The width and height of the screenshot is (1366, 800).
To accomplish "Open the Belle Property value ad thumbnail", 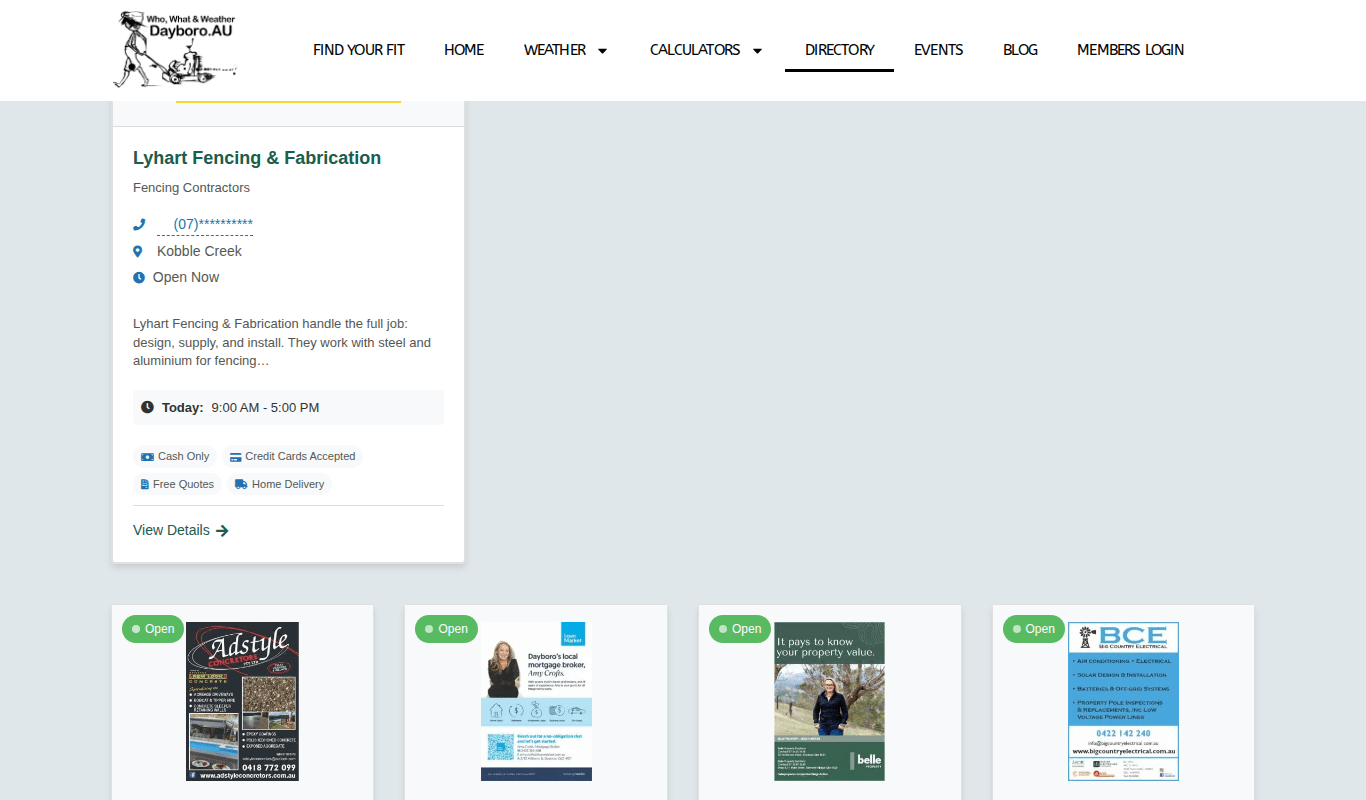I will click(x=829, y=701).
